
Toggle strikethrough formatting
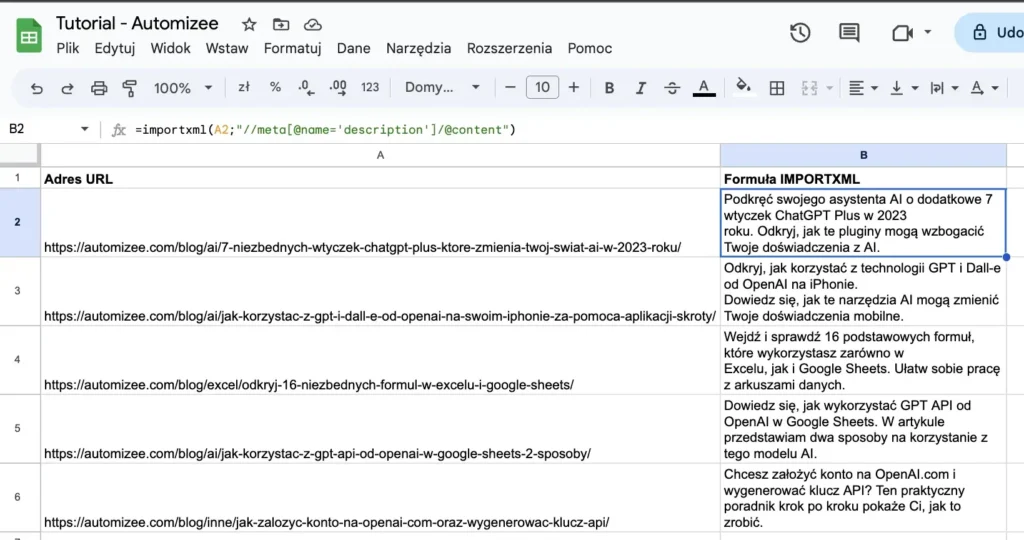point(672,88)
